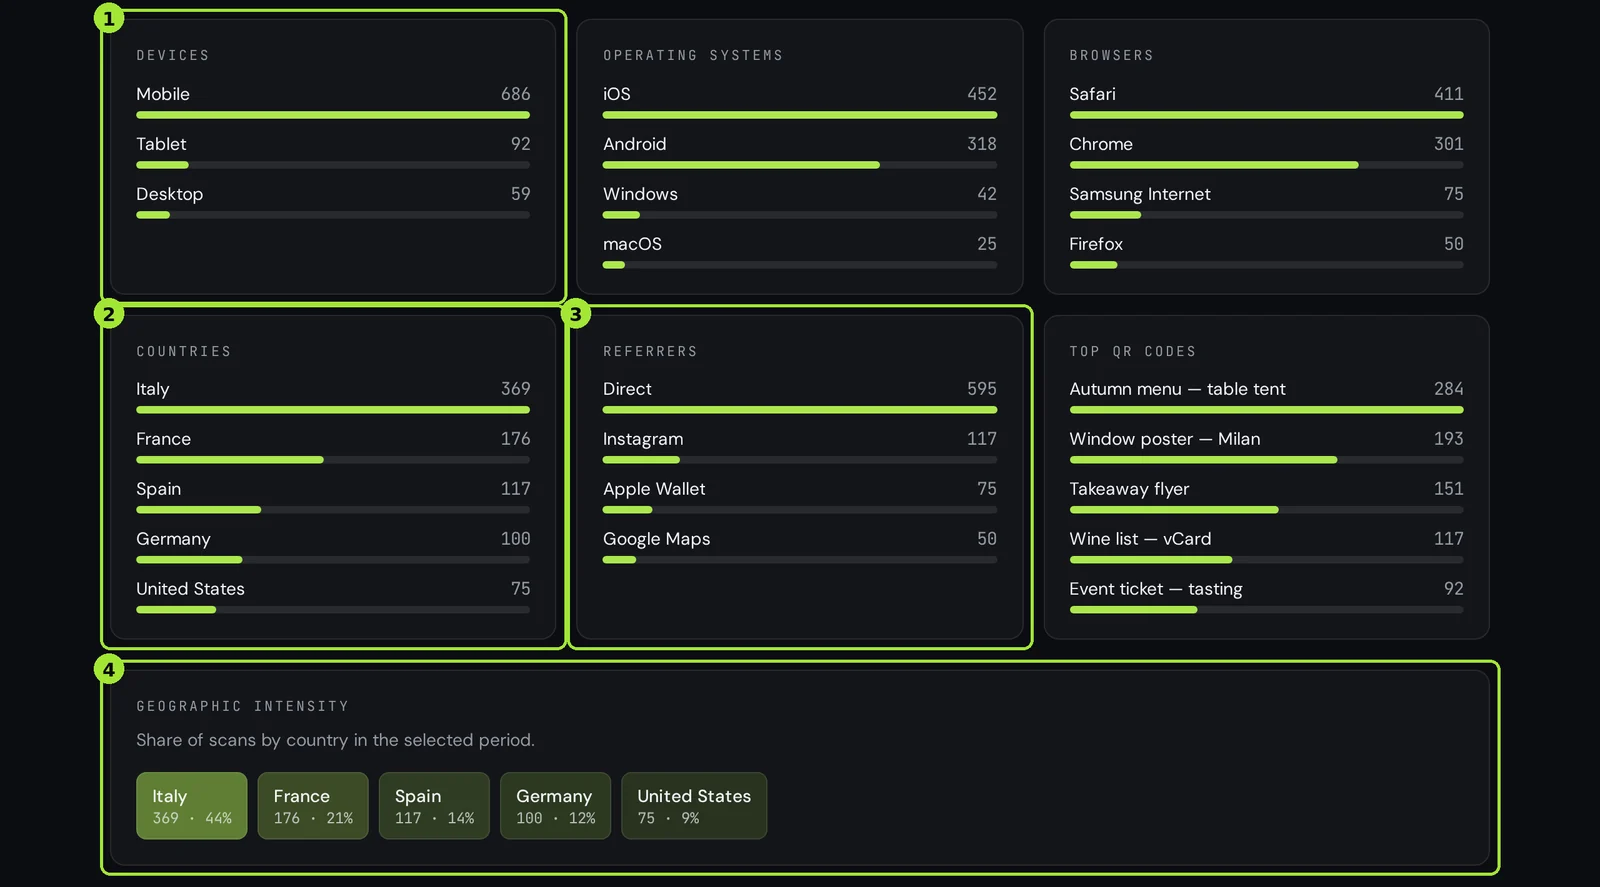Click the Instagram referrer label
Viewport: 1600px width, 887px height.
643,439
